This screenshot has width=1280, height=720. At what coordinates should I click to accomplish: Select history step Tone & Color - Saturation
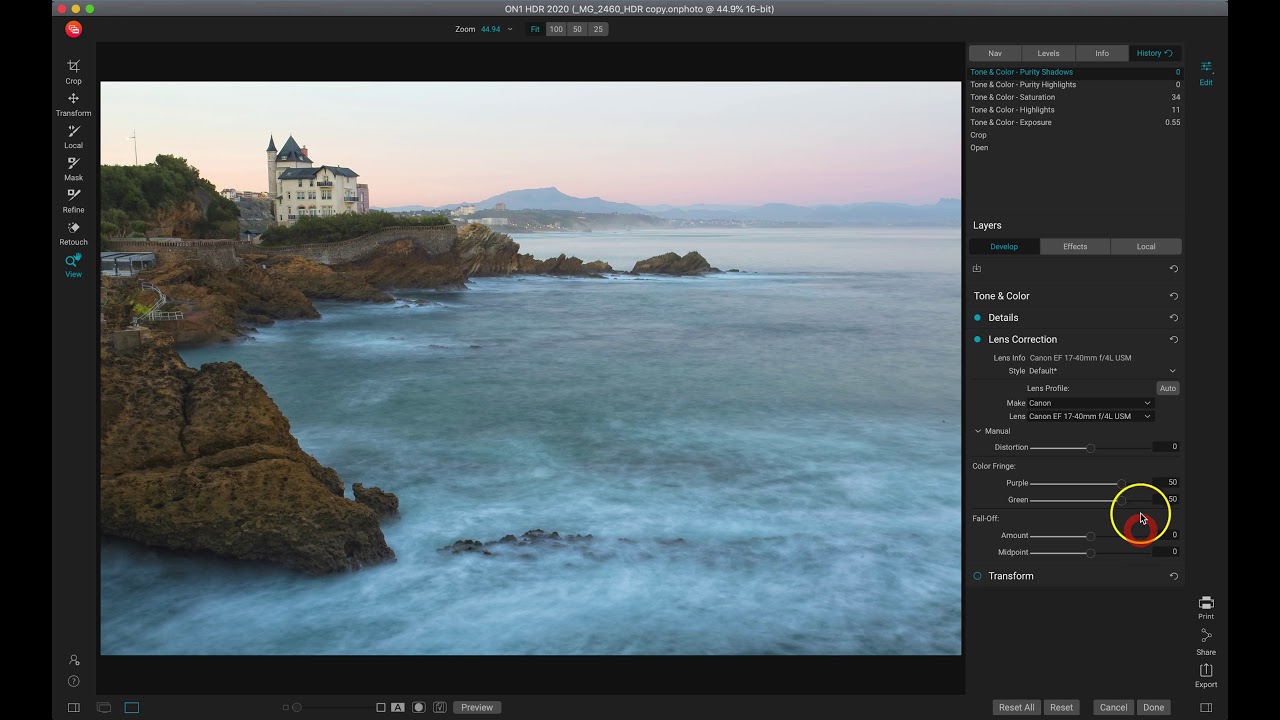coord(1075,97)
